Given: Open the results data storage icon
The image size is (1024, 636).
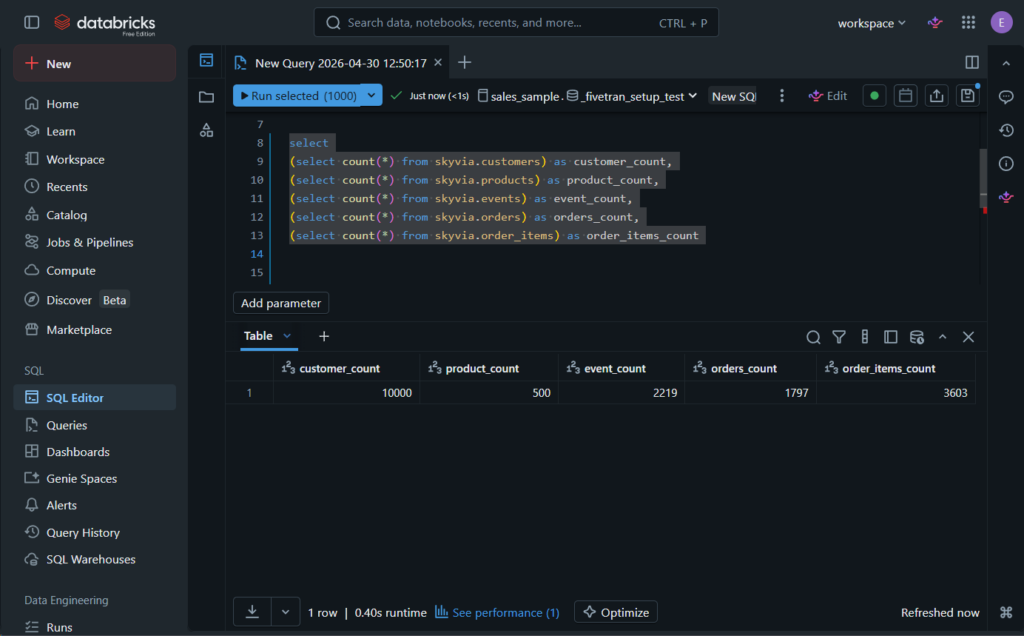Looking at the screenshot, I should point(917,337).
